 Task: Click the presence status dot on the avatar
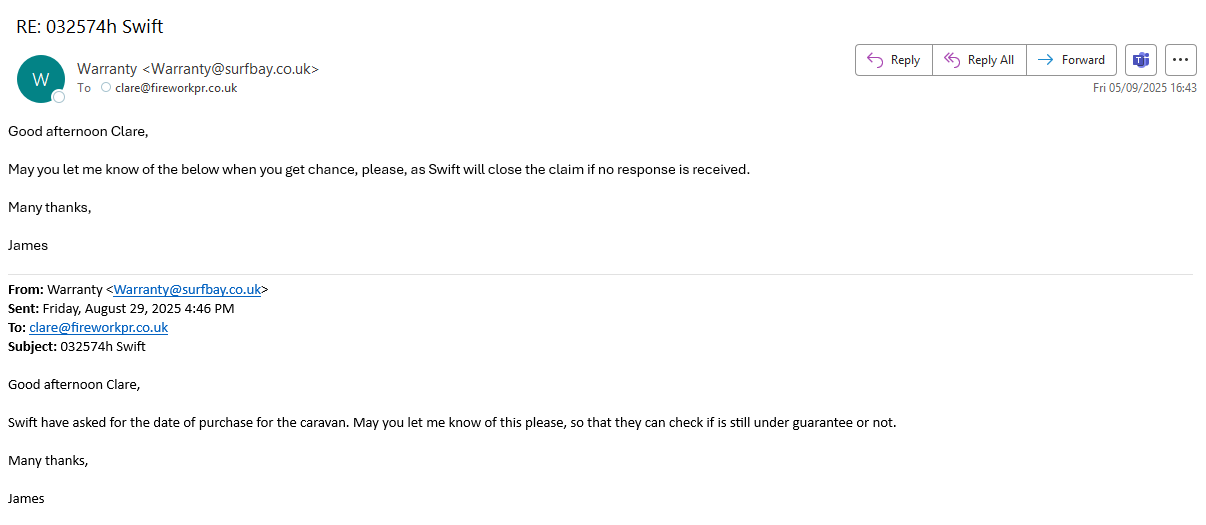[59, 97]
